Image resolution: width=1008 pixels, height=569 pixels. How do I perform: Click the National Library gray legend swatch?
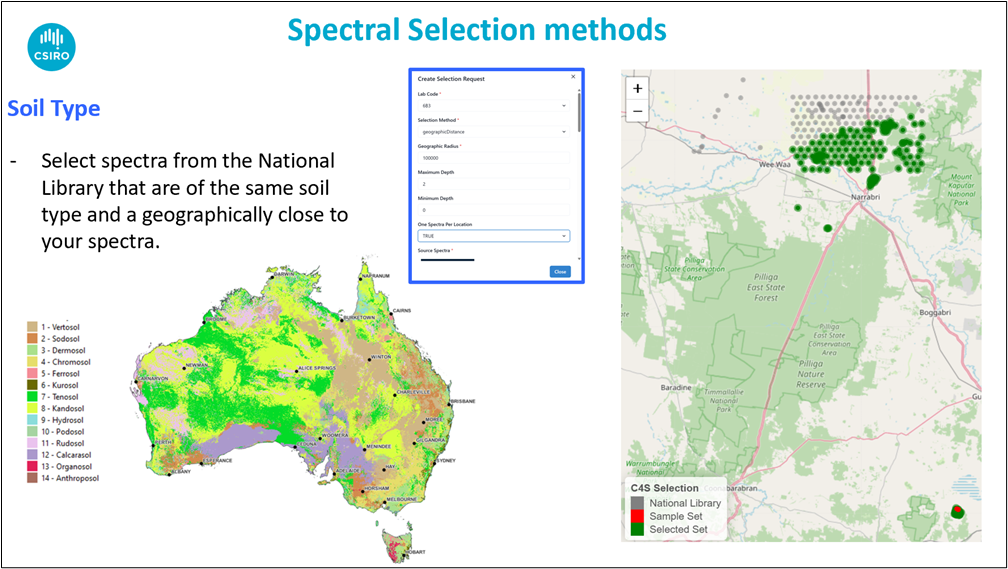coord(637,503)
